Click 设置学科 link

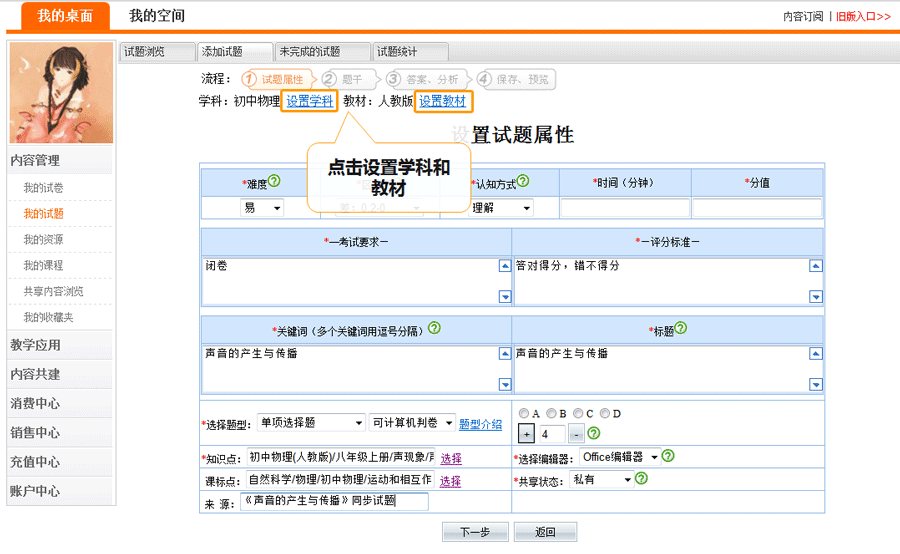point(309,102)
